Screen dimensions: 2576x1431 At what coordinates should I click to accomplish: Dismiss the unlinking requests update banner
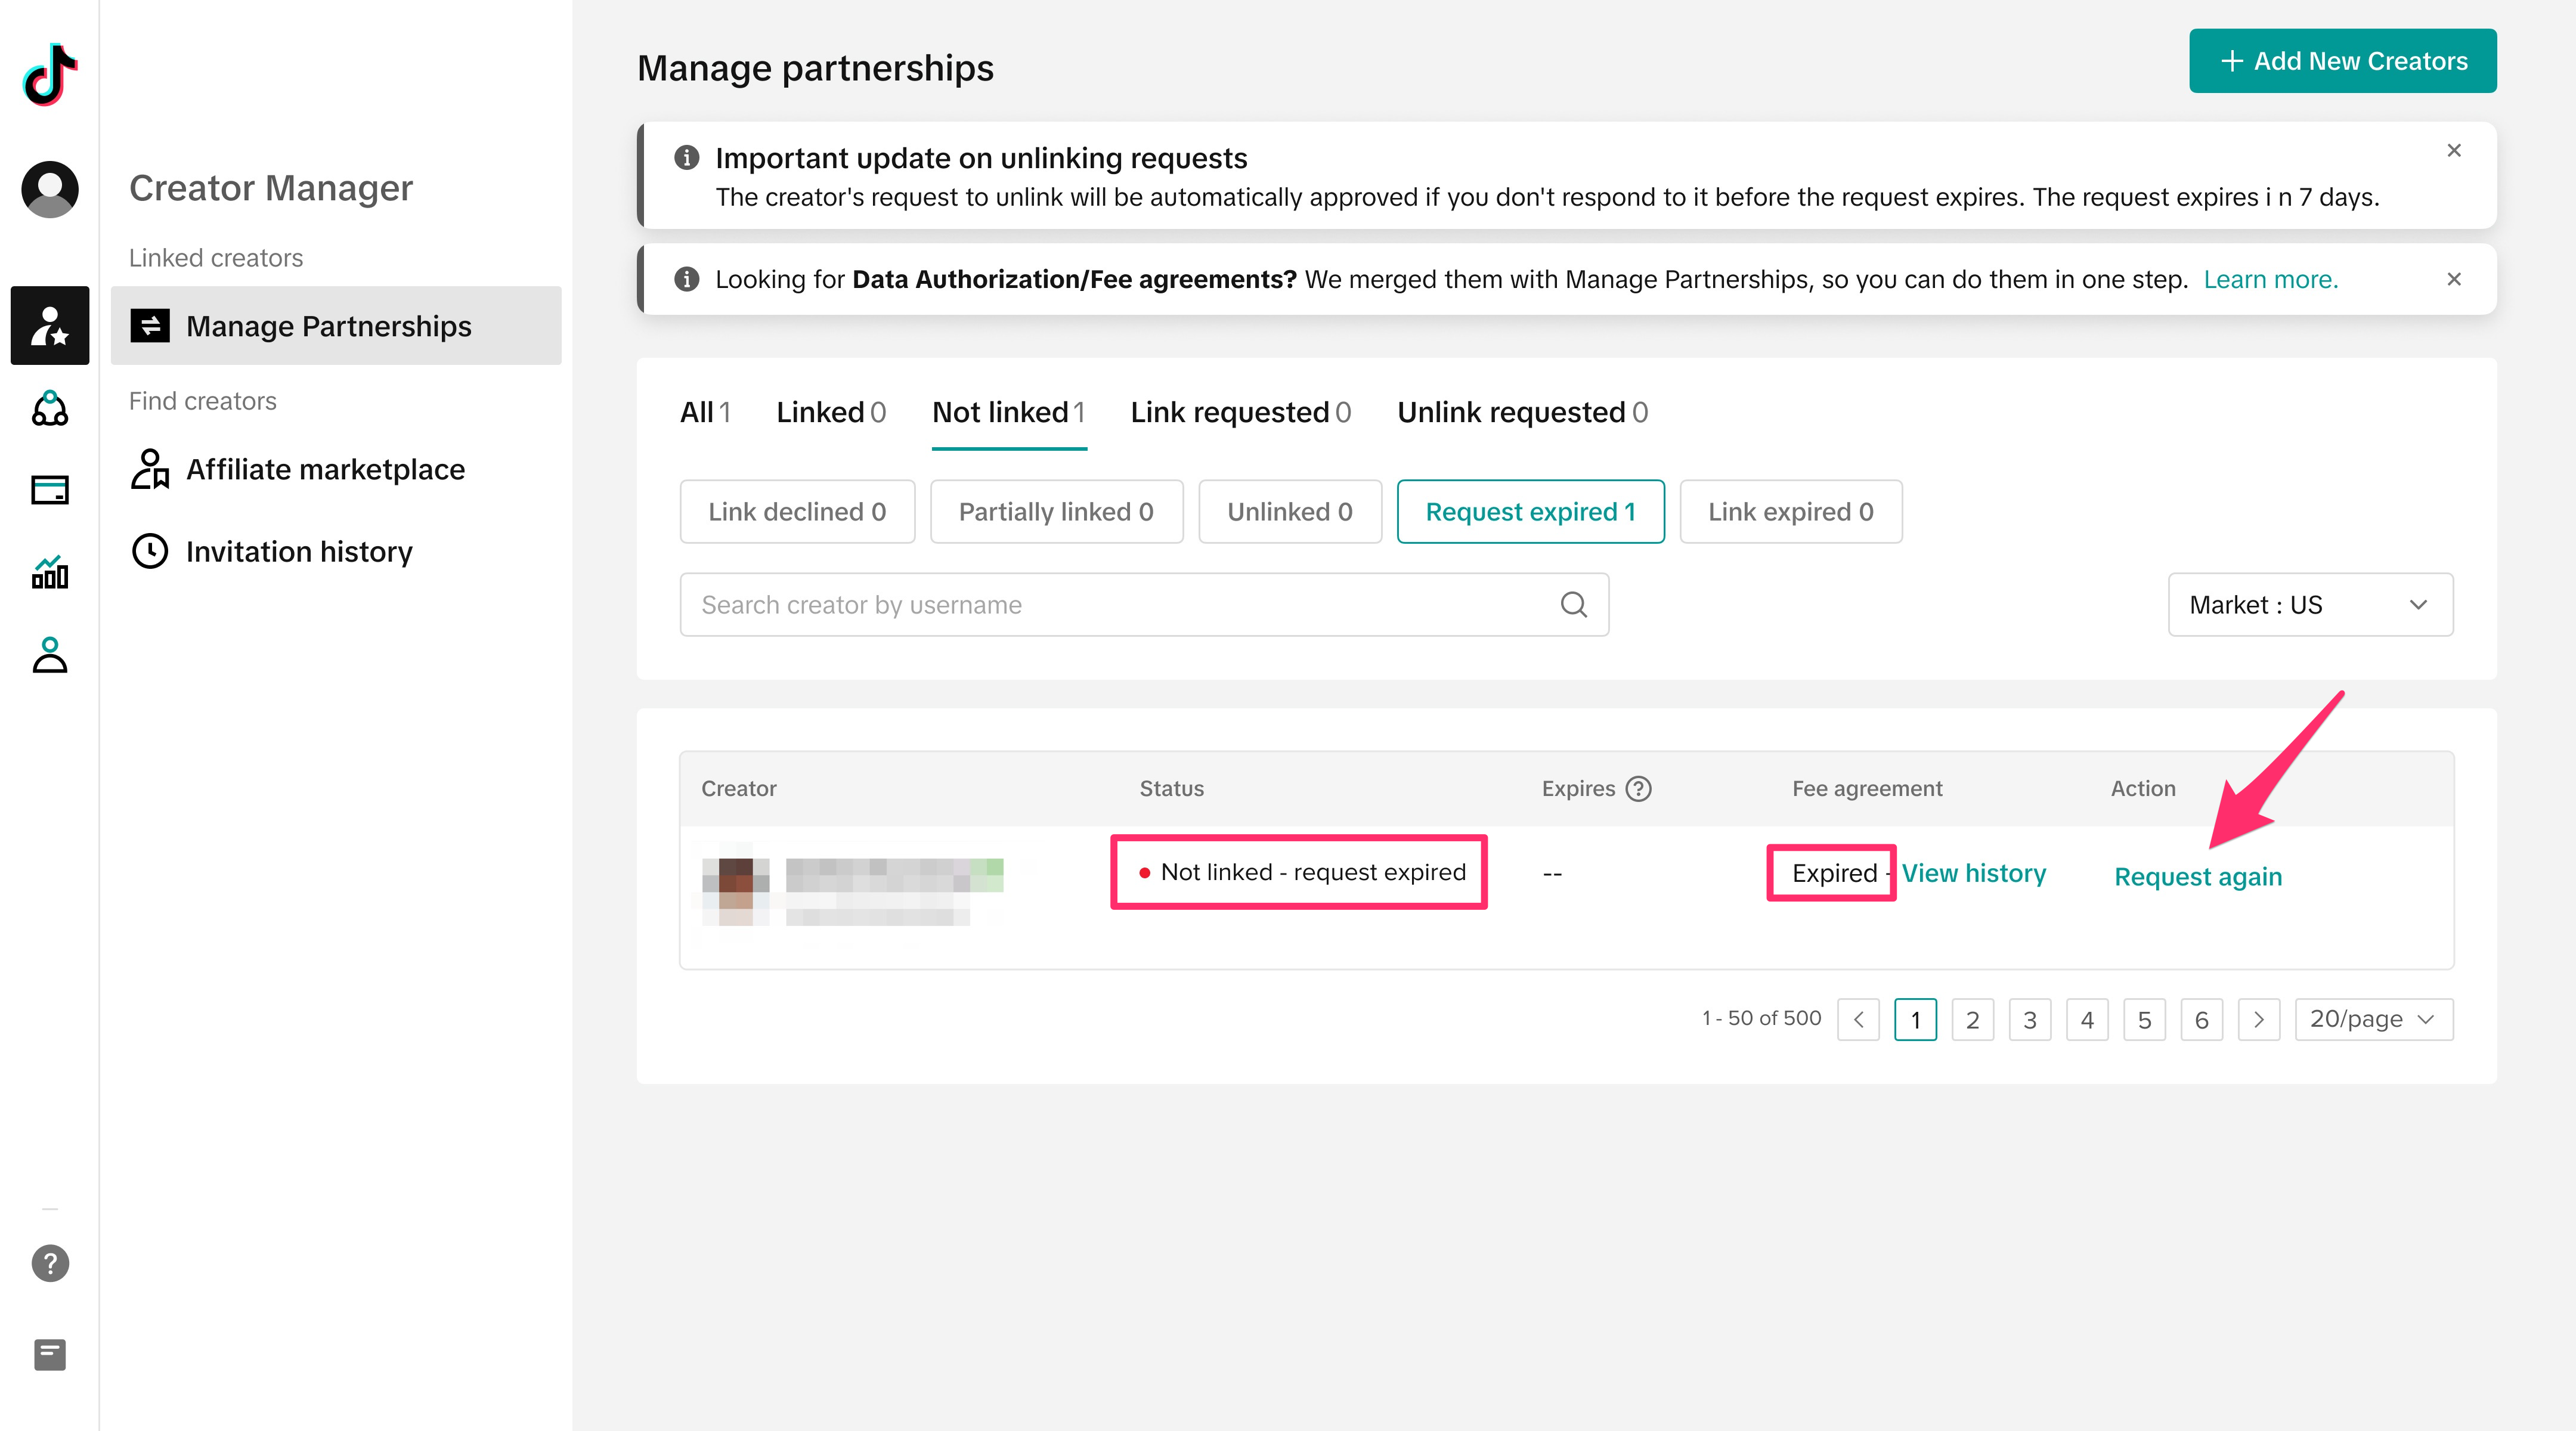click(2453, 151)
